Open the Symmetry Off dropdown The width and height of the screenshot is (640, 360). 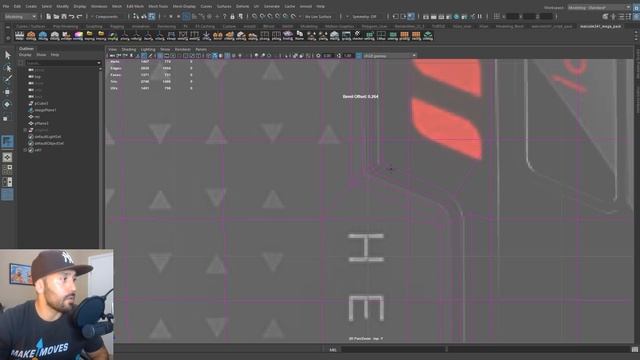click(x=364, y=17)
